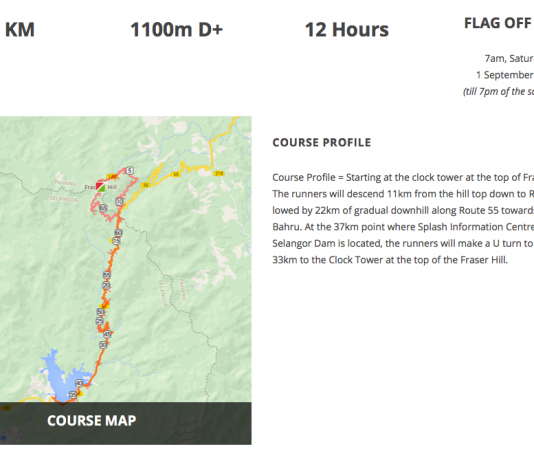Viewport: 534px width, 462px height.
Task: Click the FLAG OFF heading
Action: [x=499, y=23]
